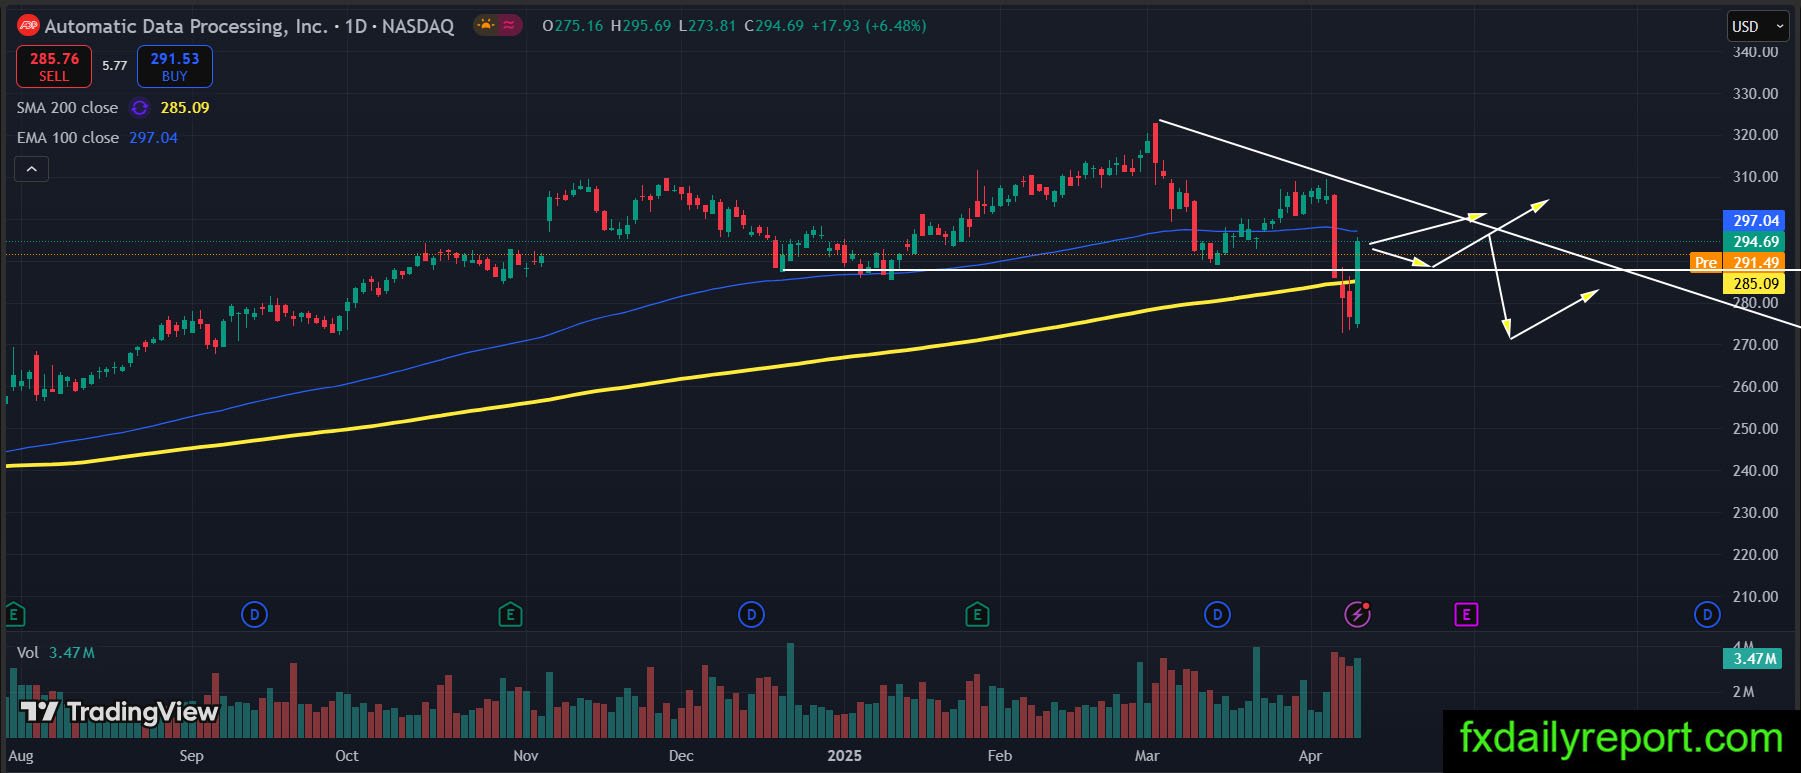Click the yellow 285.09 price axis label
The width and height of the screenshot is (1801, 773).
tap(1753, 284)
